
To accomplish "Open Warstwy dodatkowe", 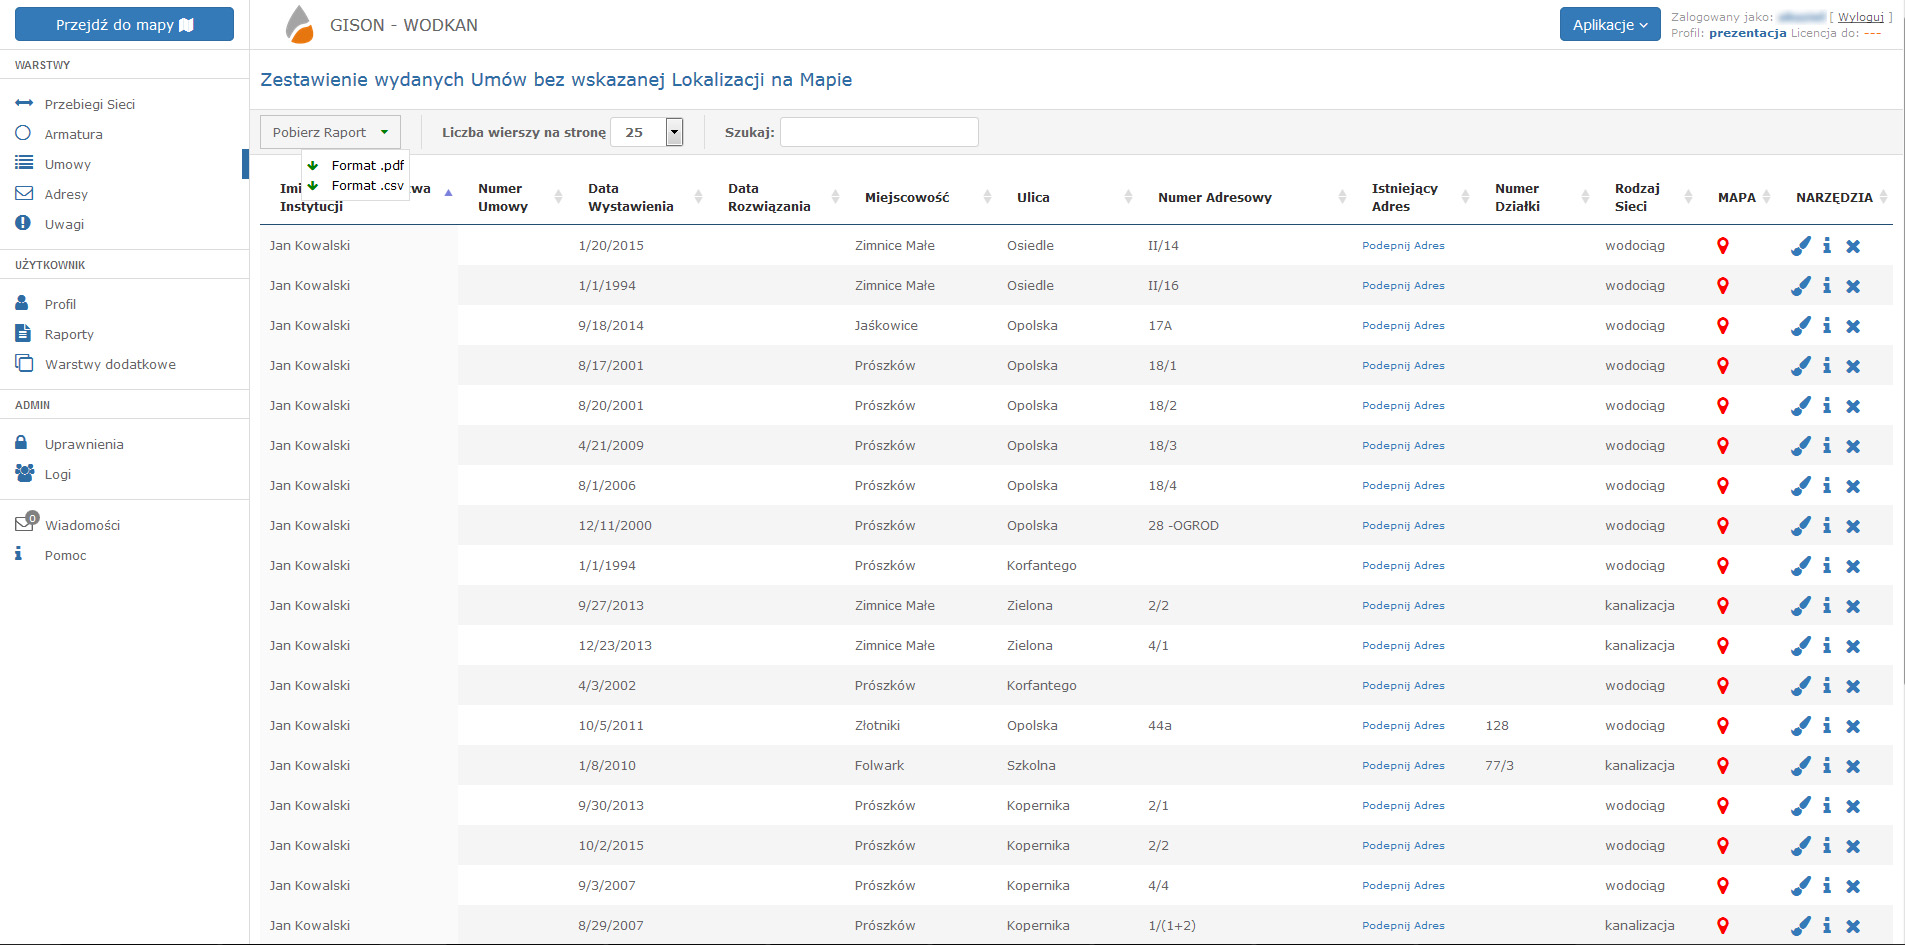I will coord(110,364).
